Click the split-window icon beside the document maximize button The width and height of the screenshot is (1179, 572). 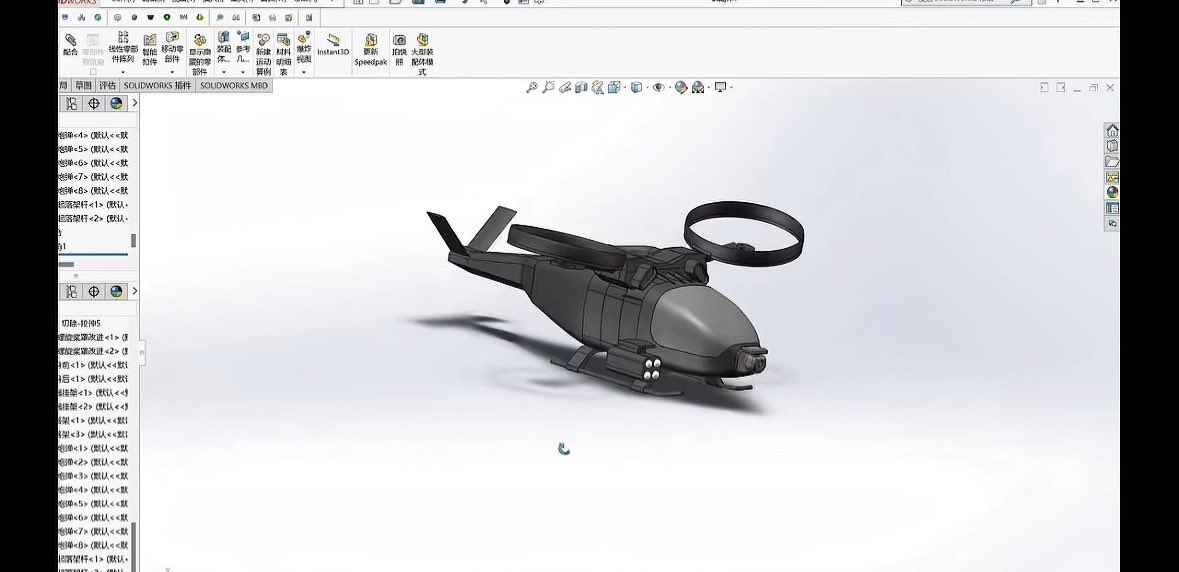[1060, 88]
